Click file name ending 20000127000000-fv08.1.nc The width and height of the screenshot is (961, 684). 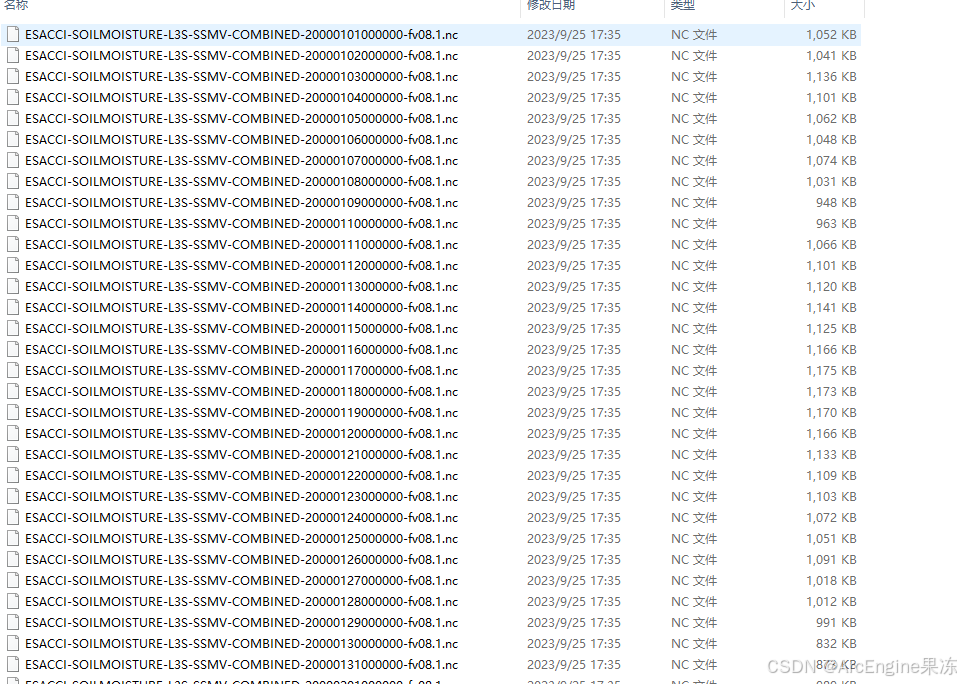(241, 580)
